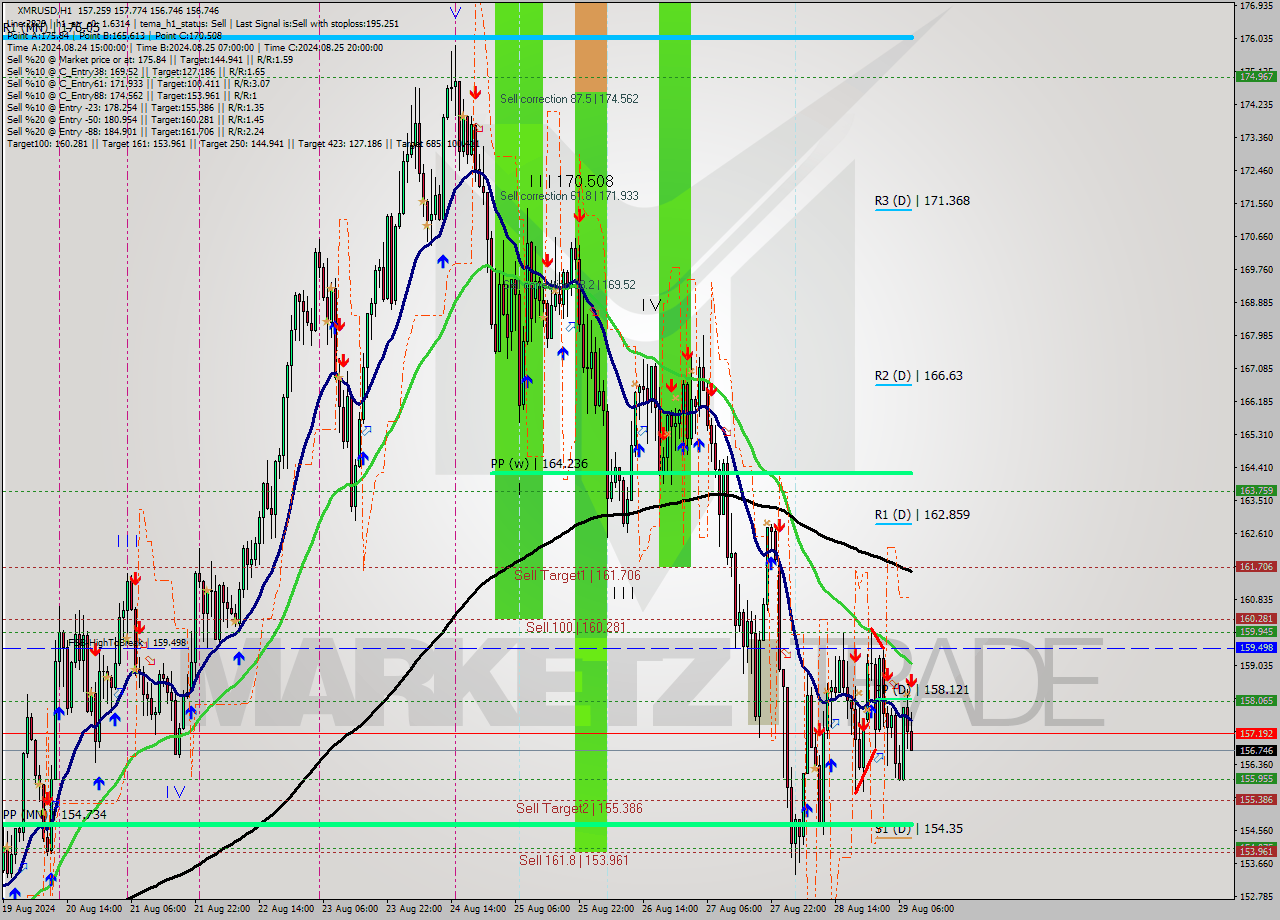Click the 155.955 green price tag

point(1256,779)
